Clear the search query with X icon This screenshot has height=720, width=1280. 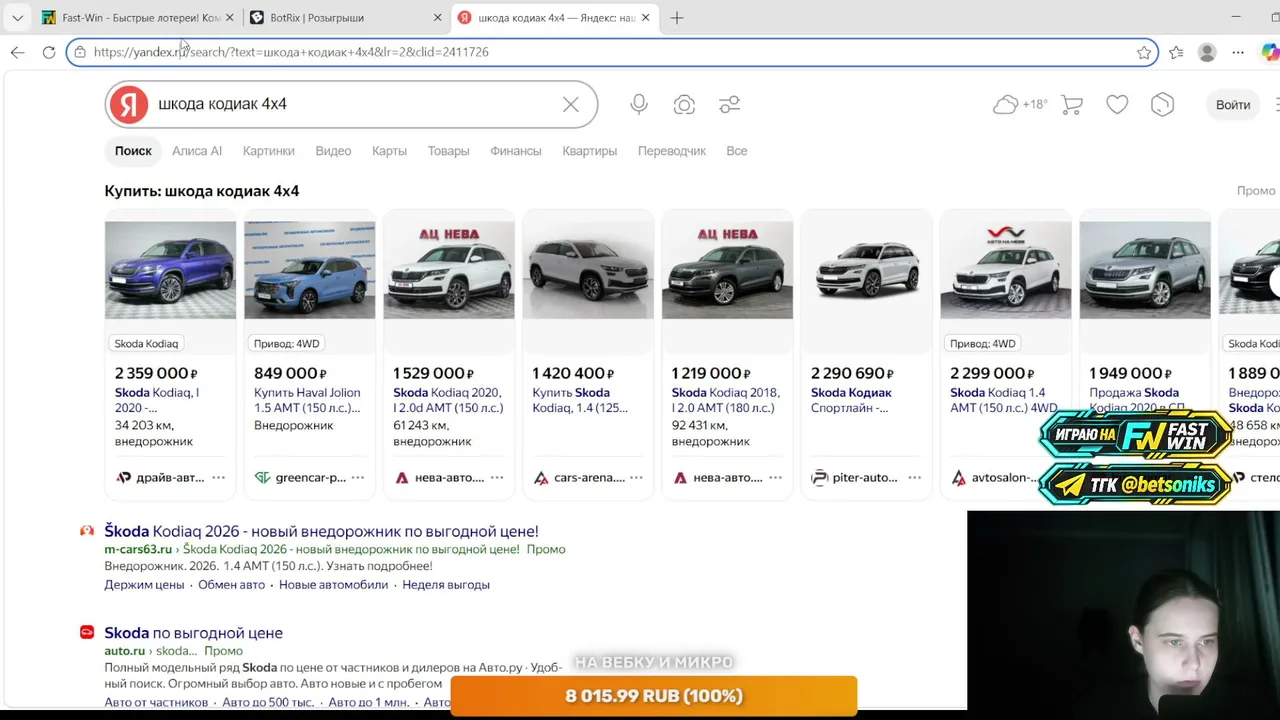click(570, 104)
